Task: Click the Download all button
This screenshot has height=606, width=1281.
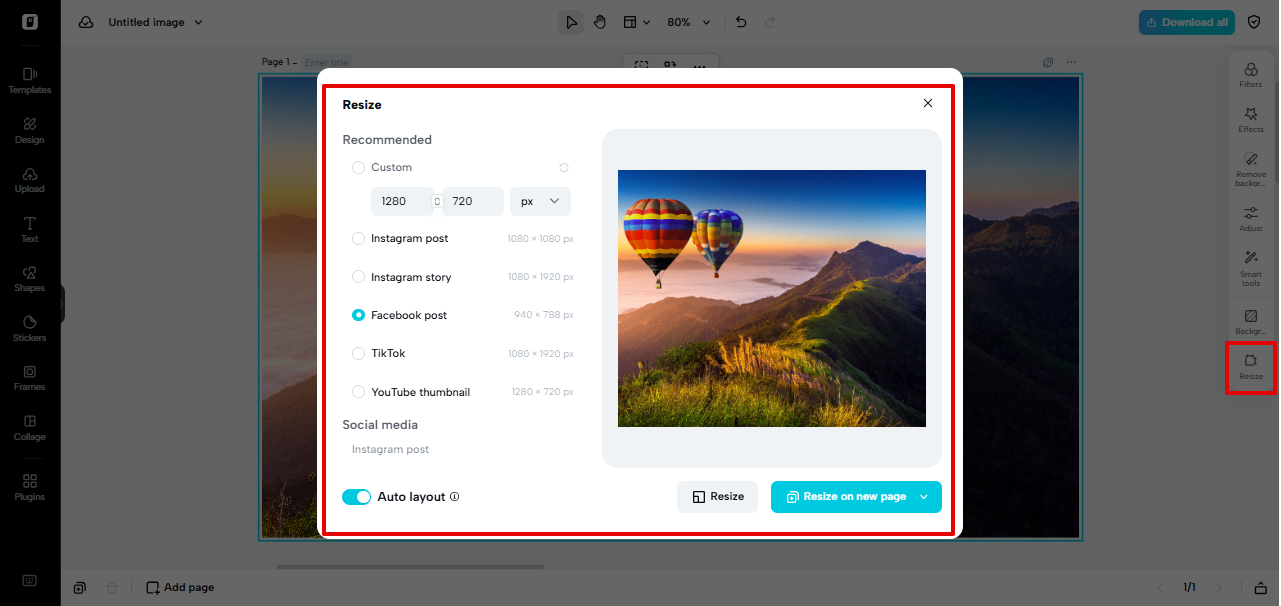Action: click(x=1186, y=21)
